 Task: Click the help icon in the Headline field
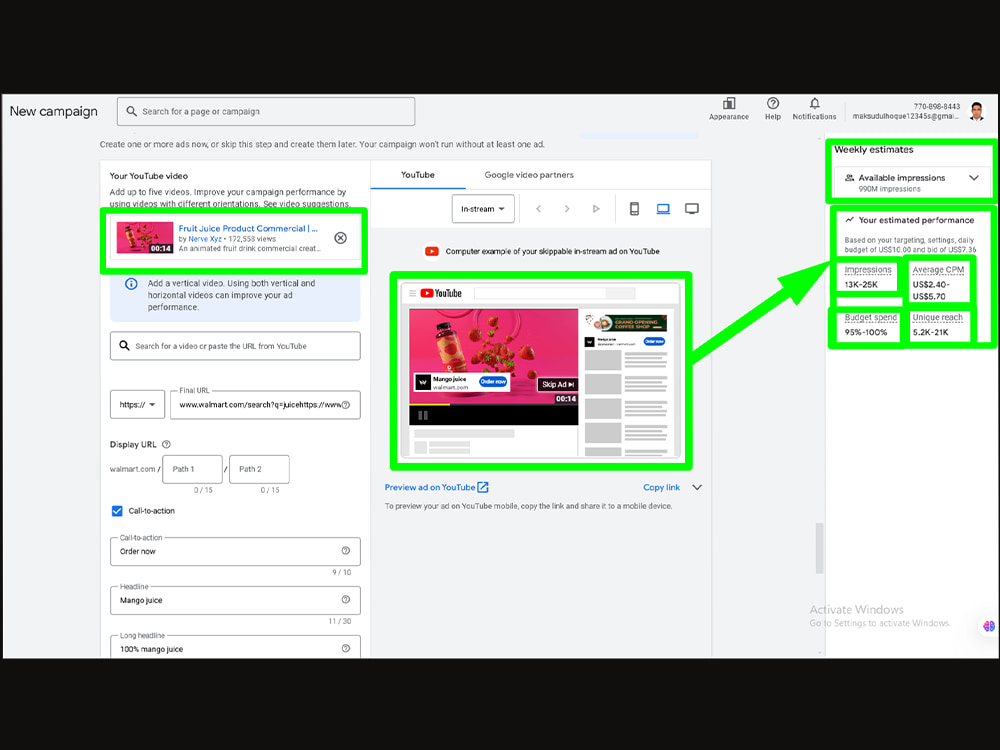346,599
